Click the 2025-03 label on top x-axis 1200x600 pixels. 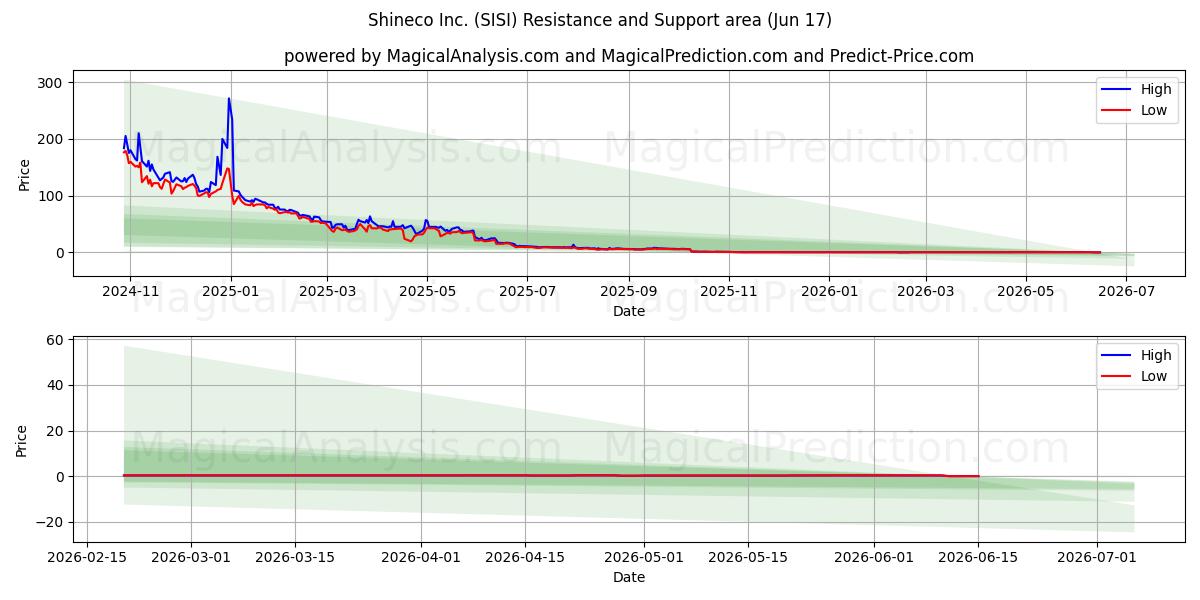coord(327,292)
